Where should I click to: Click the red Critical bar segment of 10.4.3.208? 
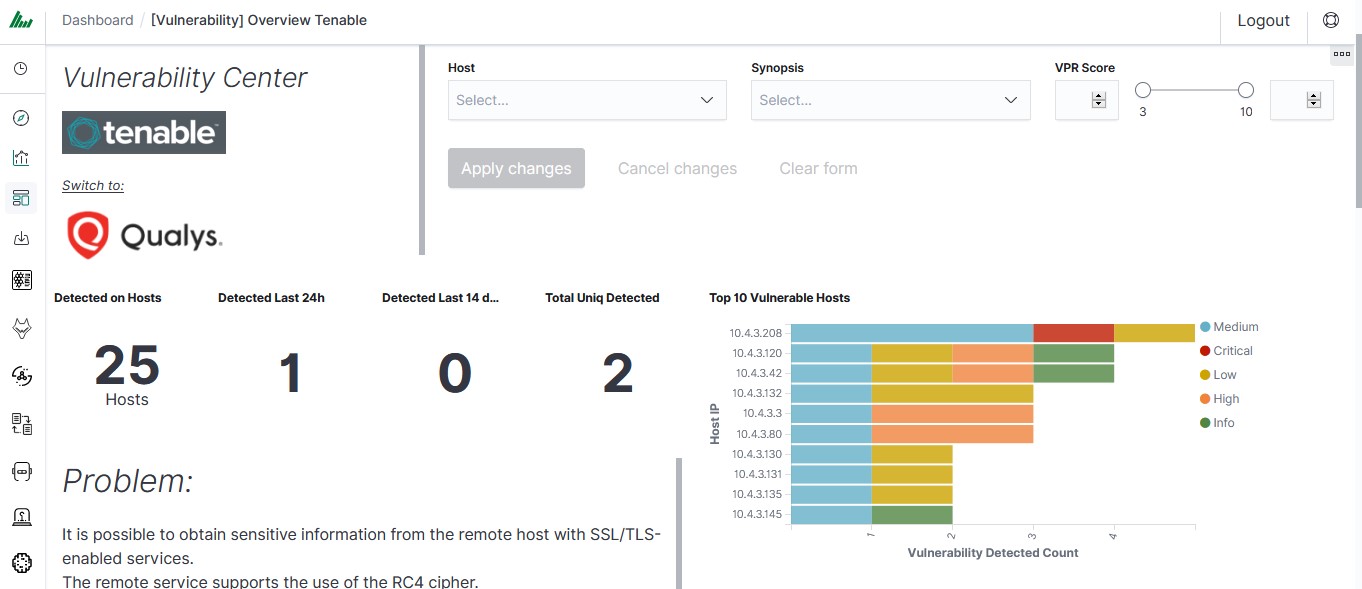[1073, 333]
